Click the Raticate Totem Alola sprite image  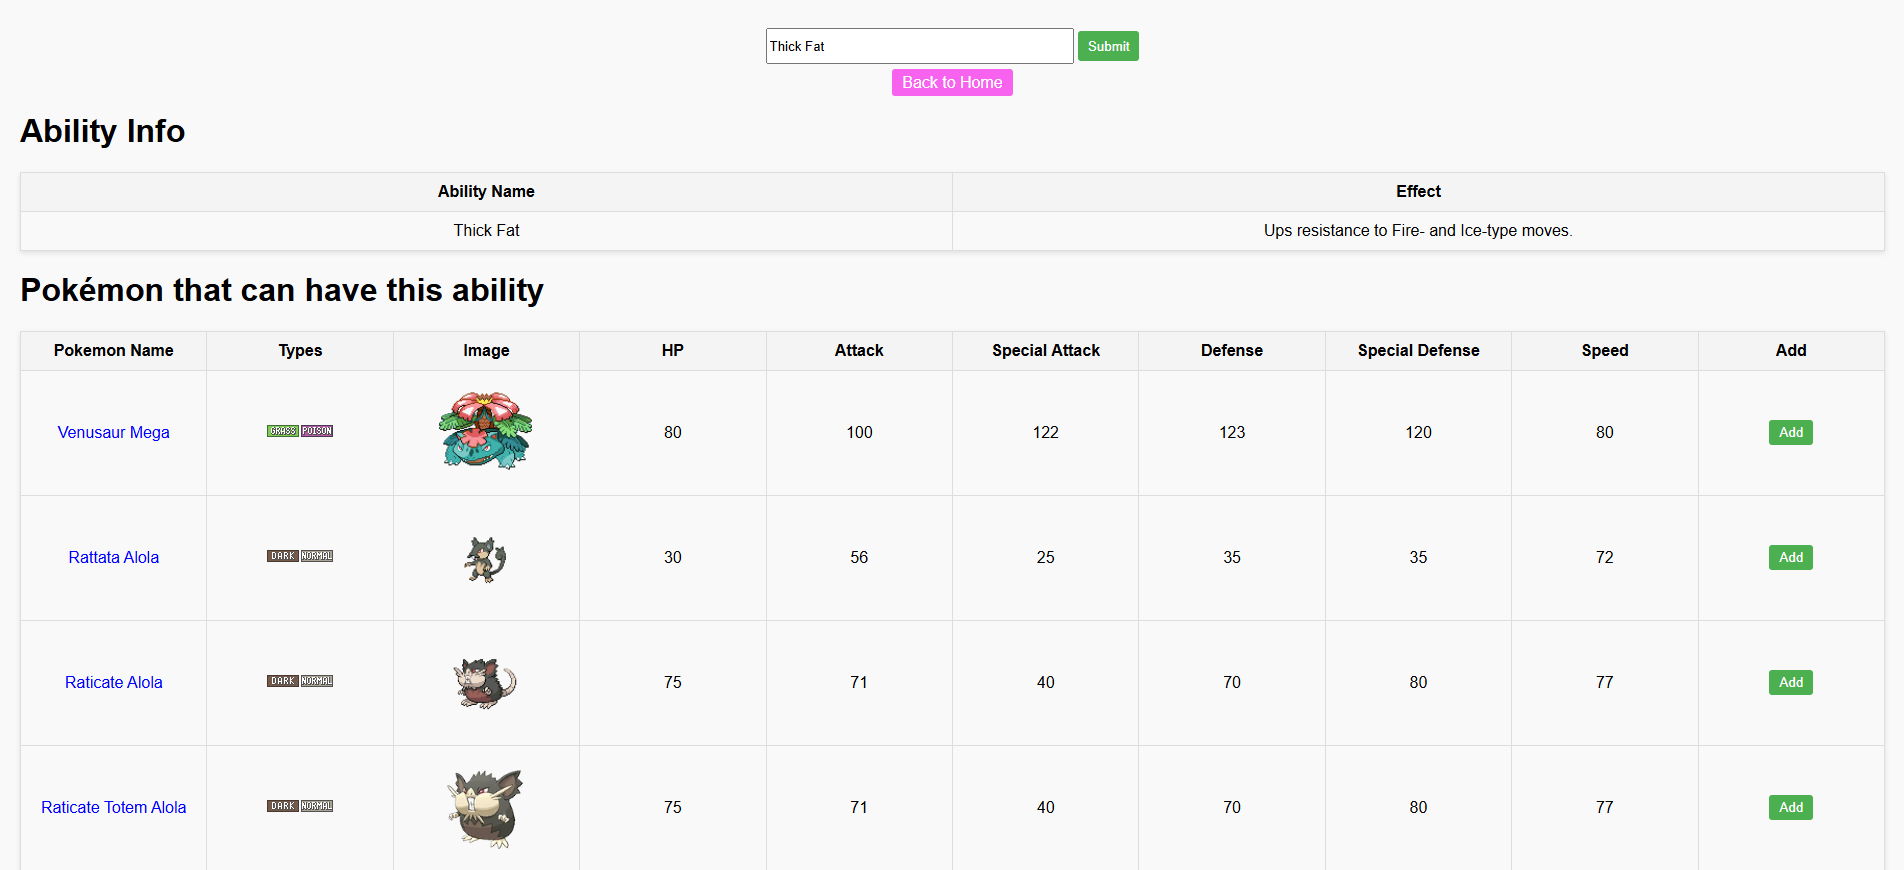(486, 808)
